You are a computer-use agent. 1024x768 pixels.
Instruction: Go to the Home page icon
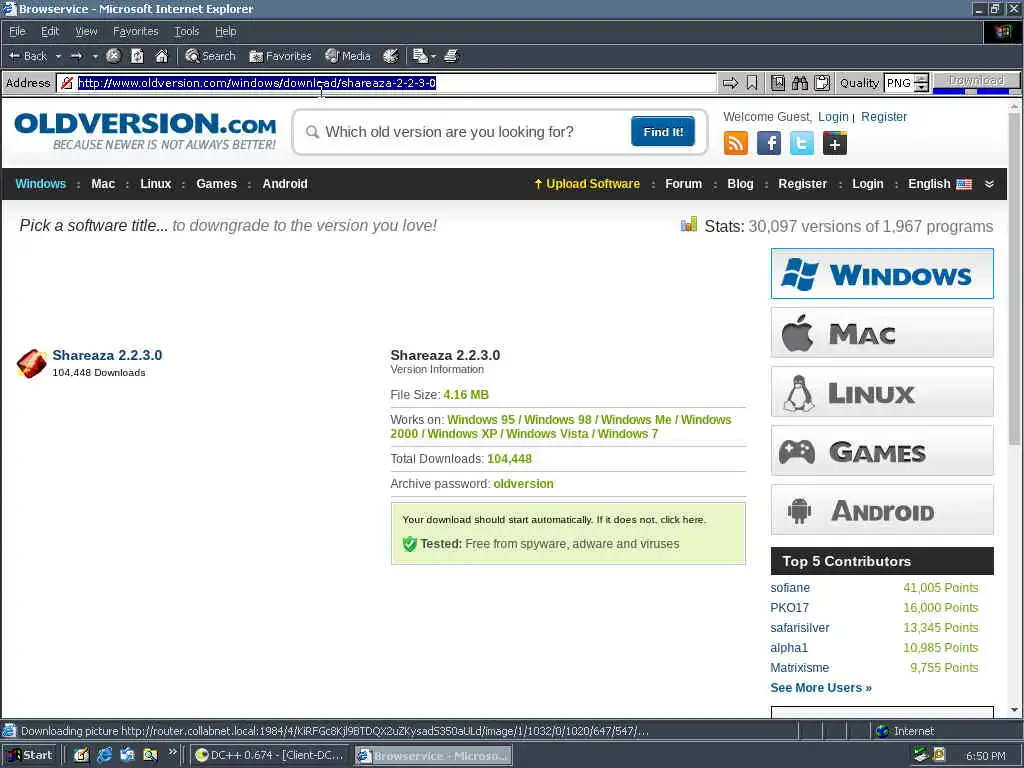(x=161, y=56)
